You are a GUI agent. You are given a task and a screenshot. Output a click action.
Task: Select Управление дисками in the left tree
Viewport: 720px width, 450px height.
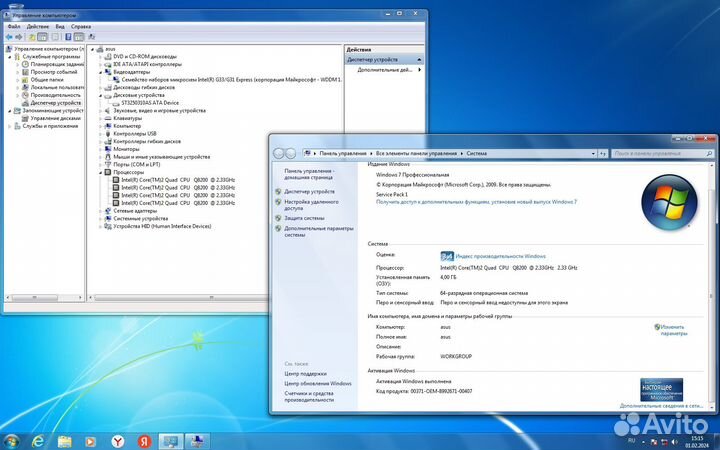click(x=55, y=117)
